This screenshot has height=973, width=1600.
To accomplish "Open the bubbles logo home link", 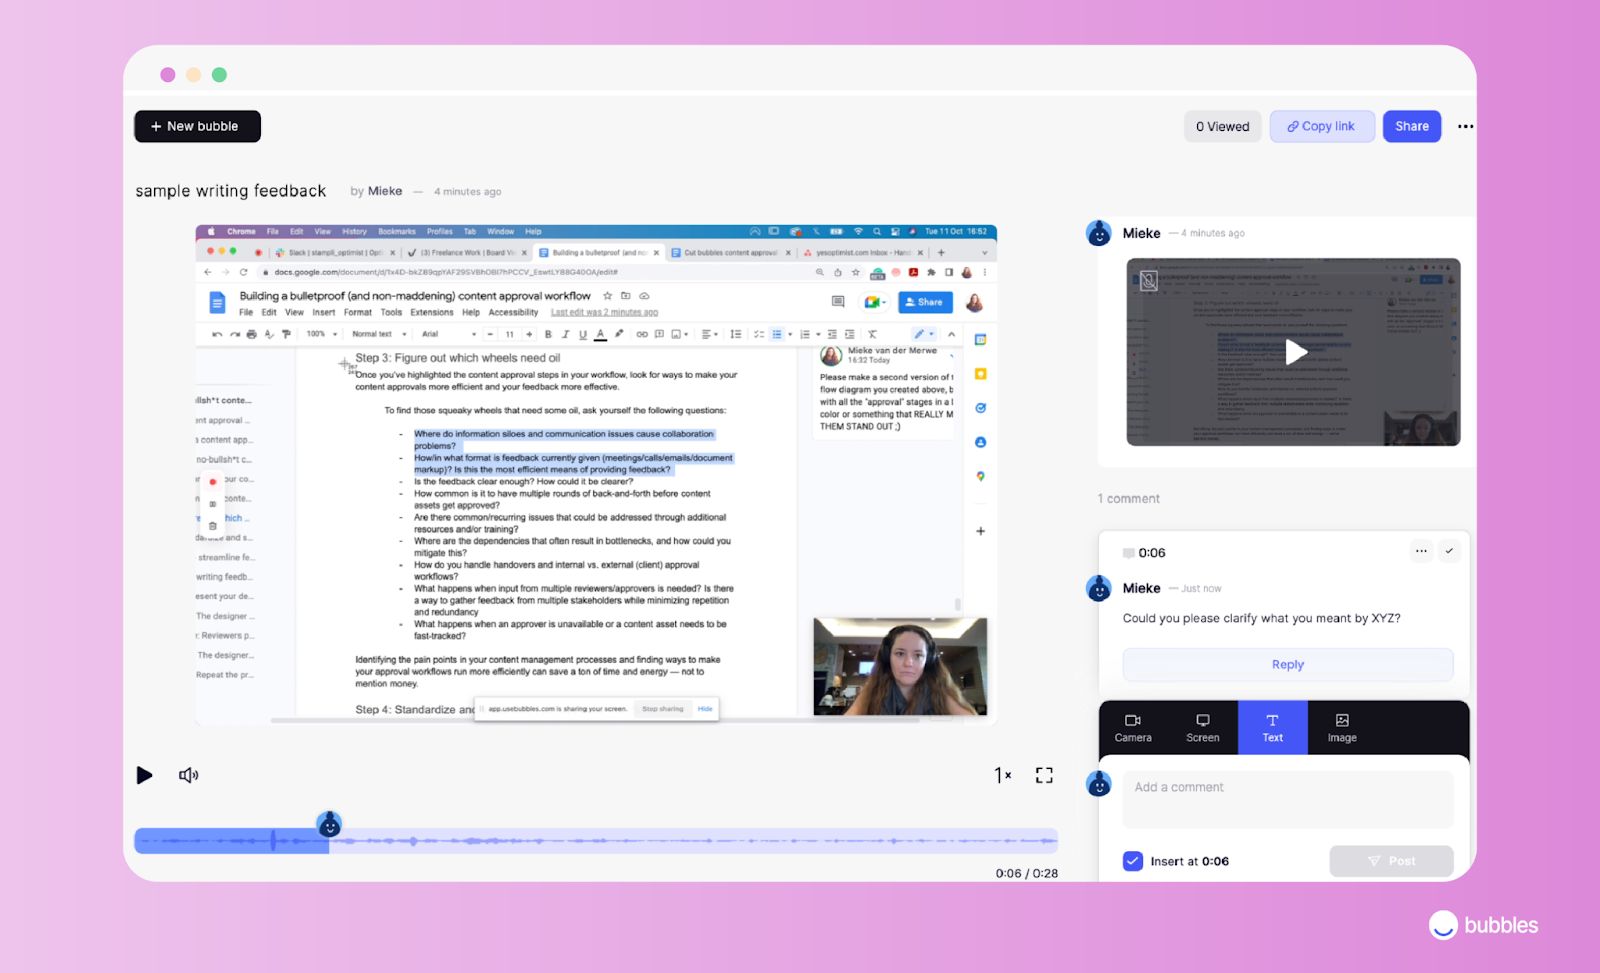I will 1483,924.
